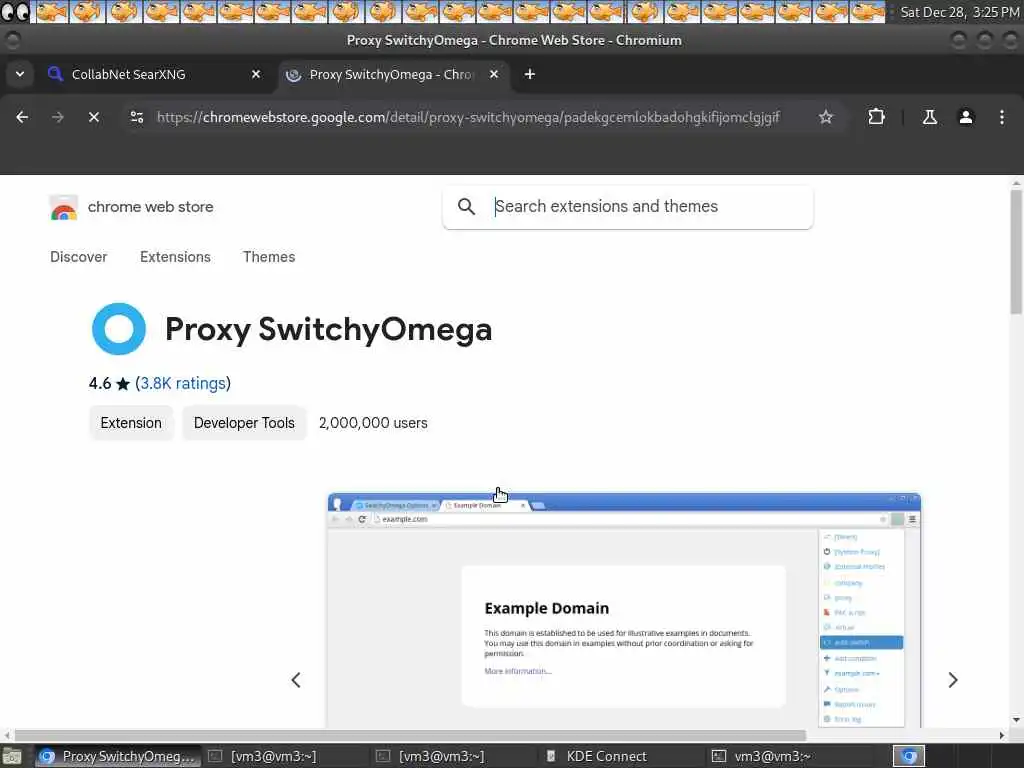Close the CollabNet SearXNG tab
The image size is (1024, 768).
[256, 74]
